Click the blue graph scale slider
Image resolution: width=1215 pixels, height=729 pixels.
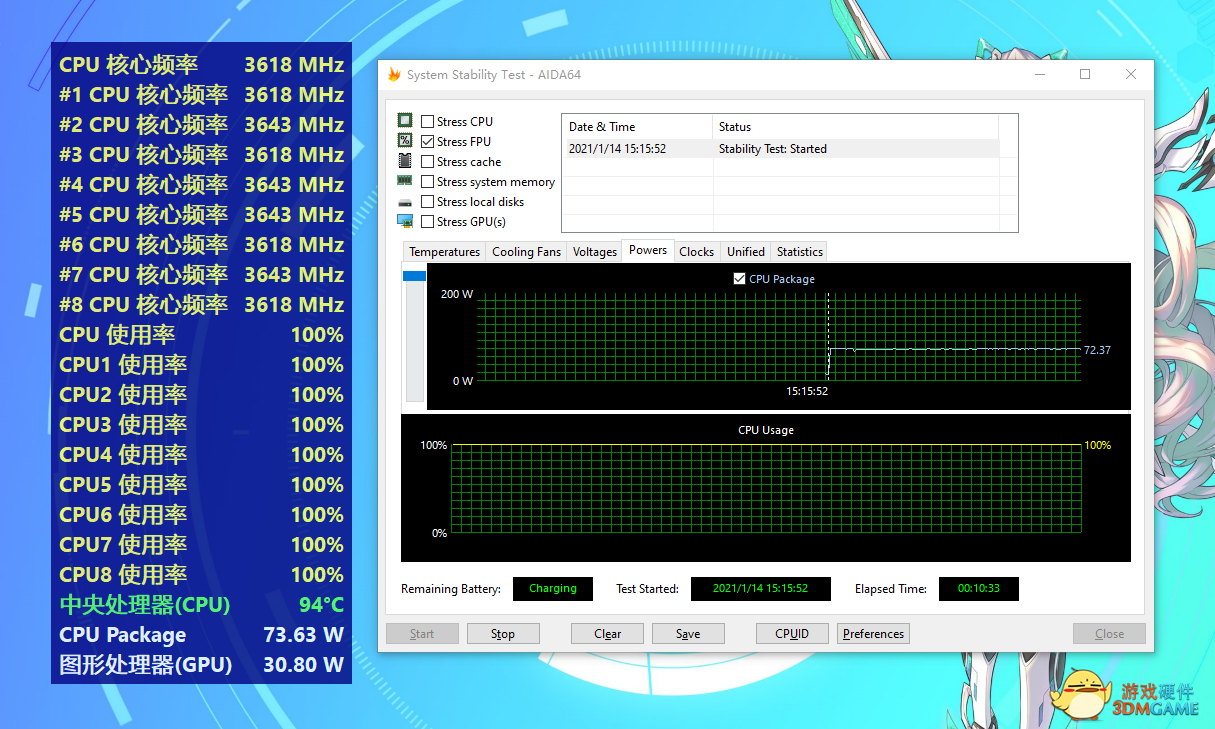(x=414, y=276)
